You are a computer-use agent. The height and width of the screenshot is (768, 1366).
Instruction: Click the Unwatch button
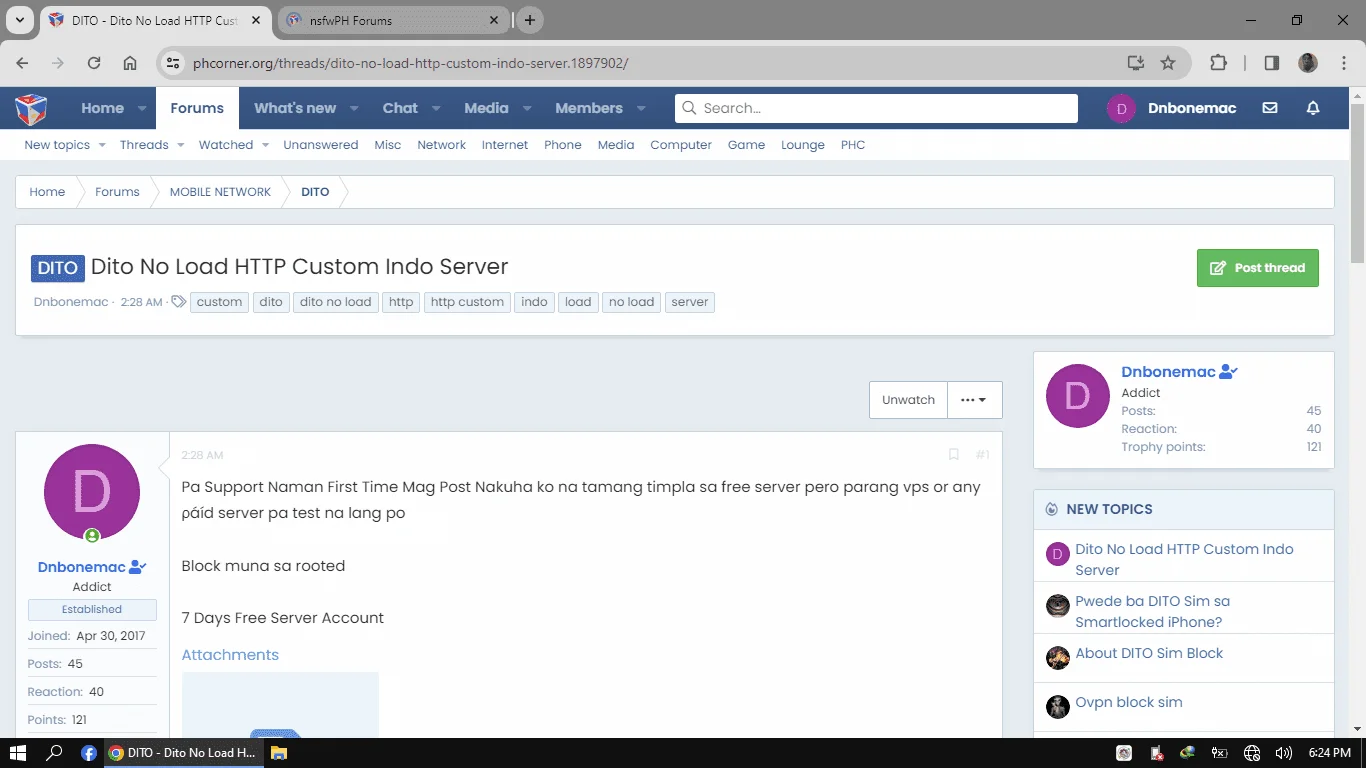coord(908,400)
